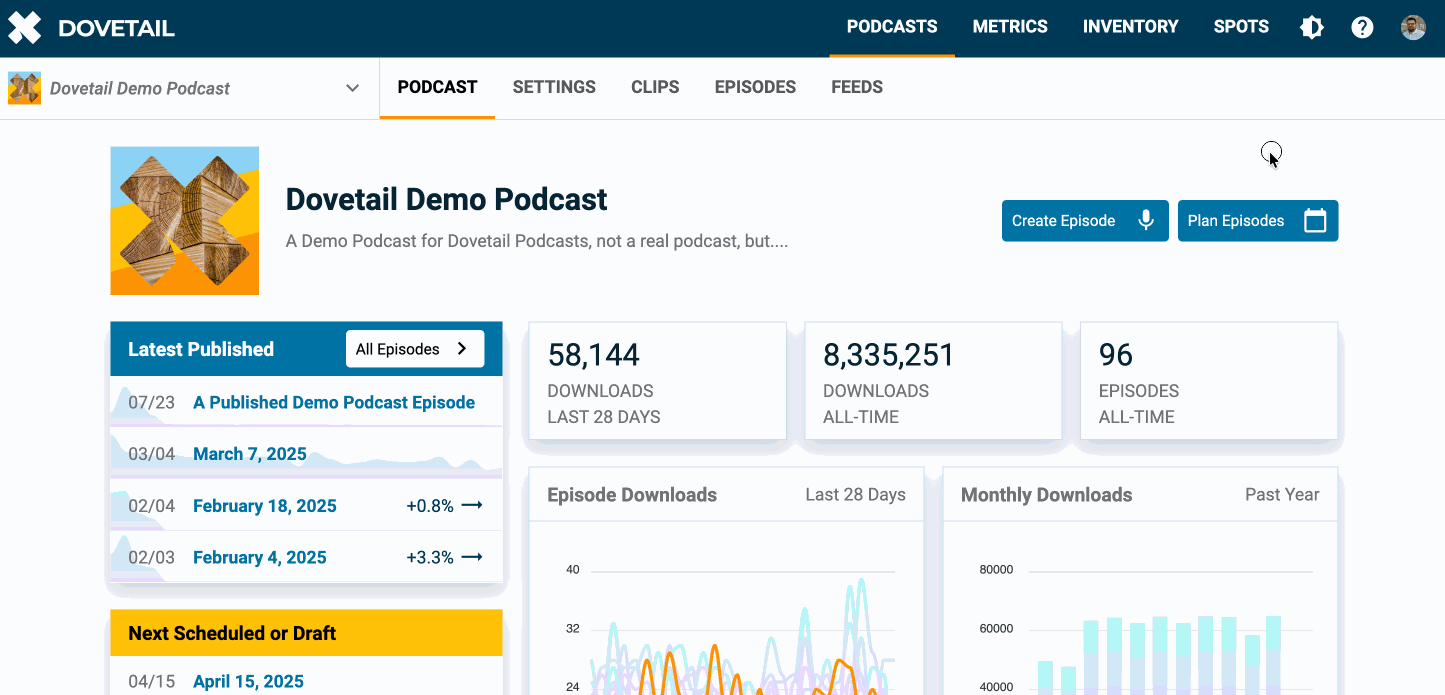Screen dimensions: 1445x695
Task: Open the Feeds tab
Action: coord(857,87)
